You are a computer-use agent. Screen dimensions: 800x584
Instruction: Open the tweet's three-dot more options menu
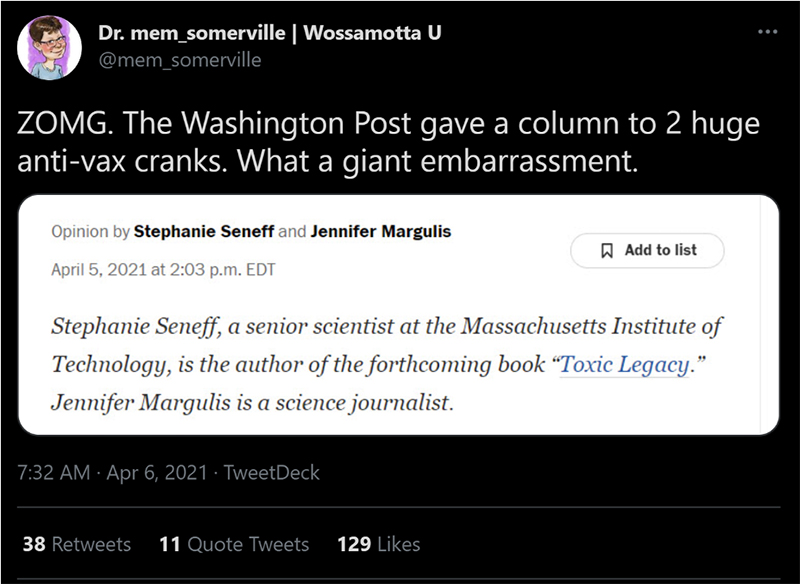pos(767,32)
